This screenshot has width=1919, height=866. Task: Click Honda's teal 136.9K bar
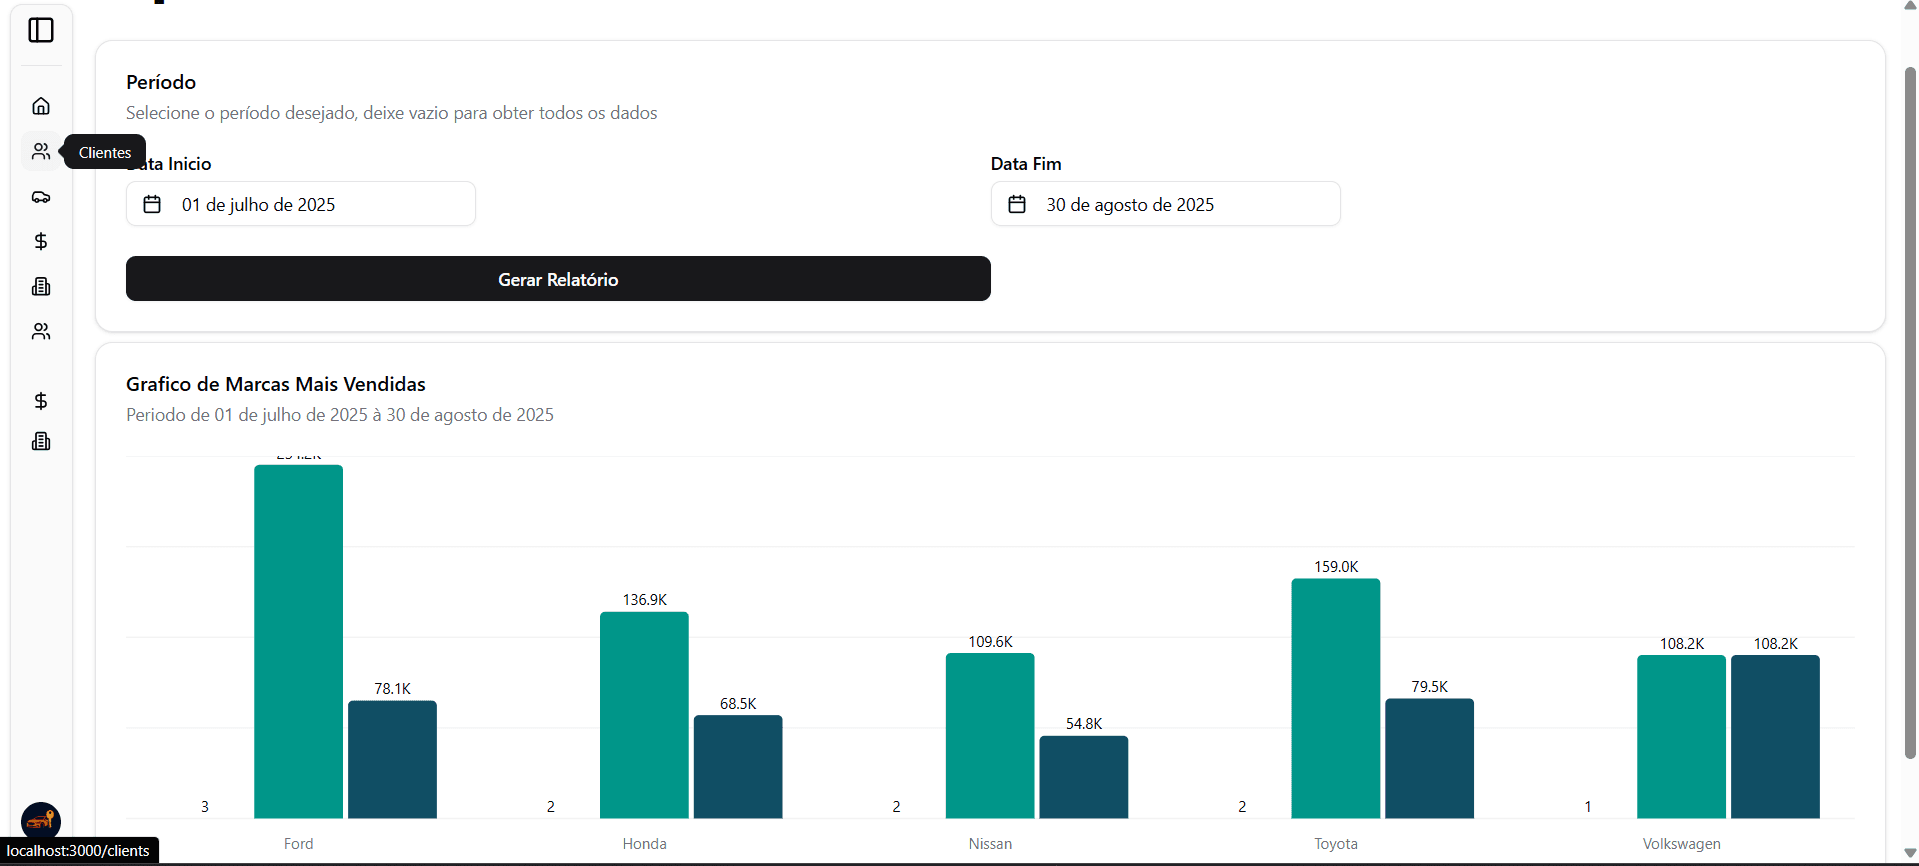[x=644, y=715]
